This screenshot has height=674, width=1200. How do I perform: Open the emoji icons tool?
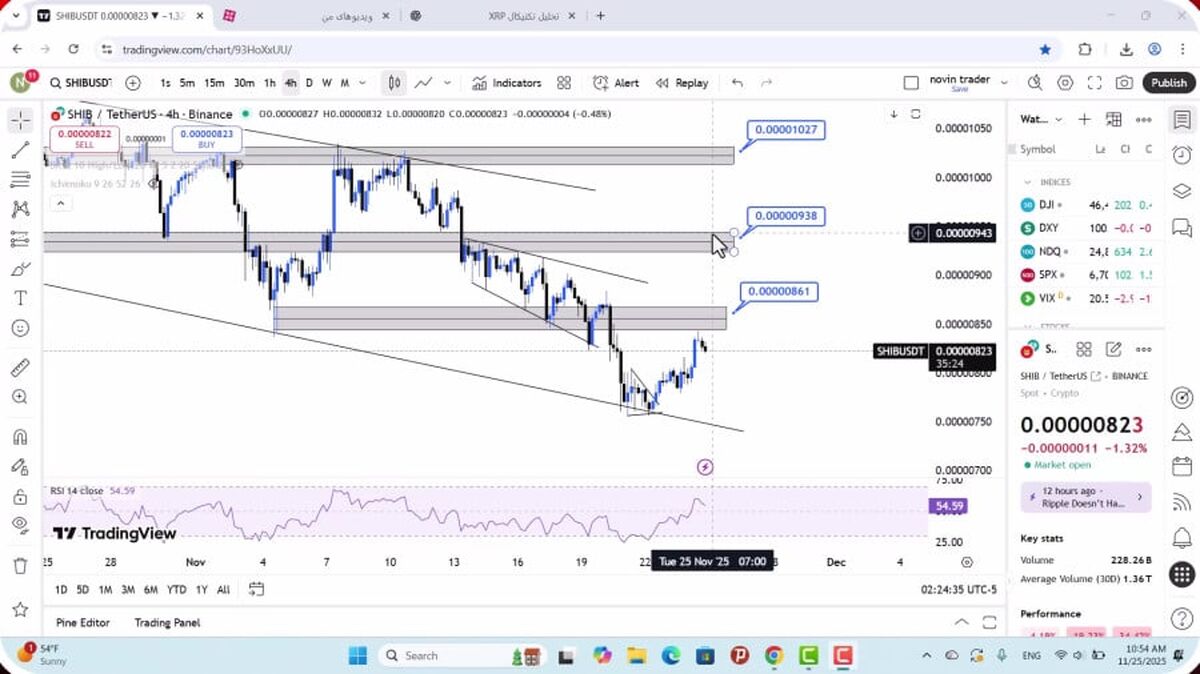[x=20, y=328]
